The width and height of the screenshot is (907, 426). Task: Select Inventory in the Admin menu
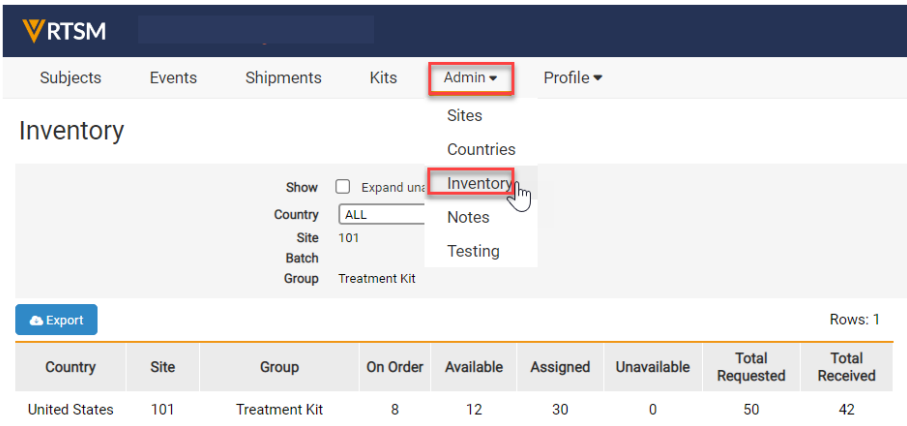point(479,184)
